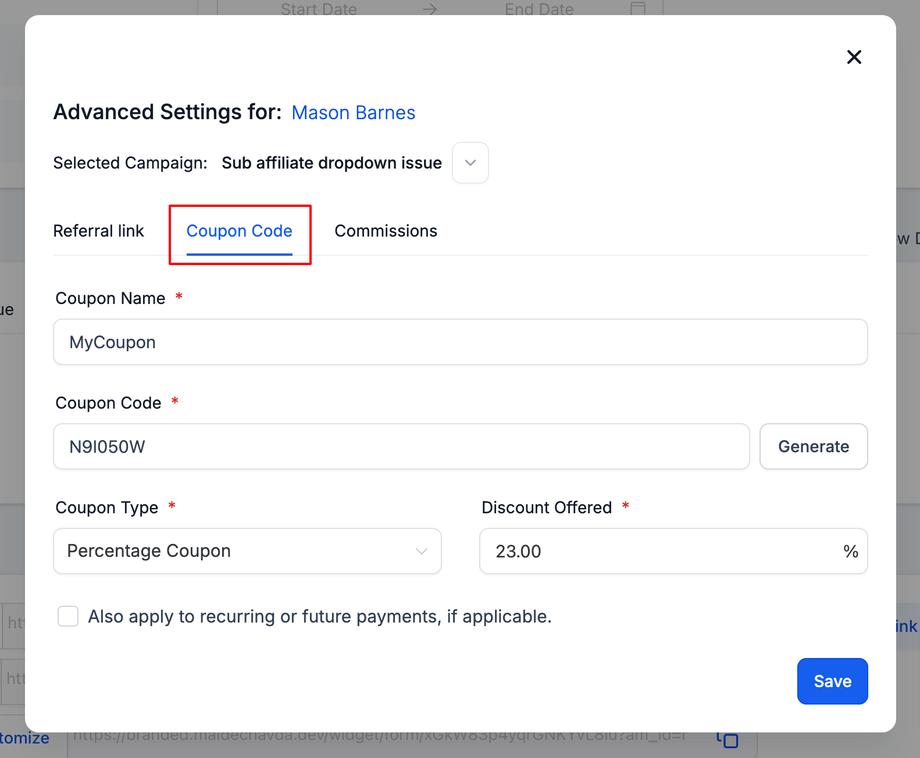Click the percent symbol in Discount Offered
Screen dimensions: 920x758
pos(850,551)
